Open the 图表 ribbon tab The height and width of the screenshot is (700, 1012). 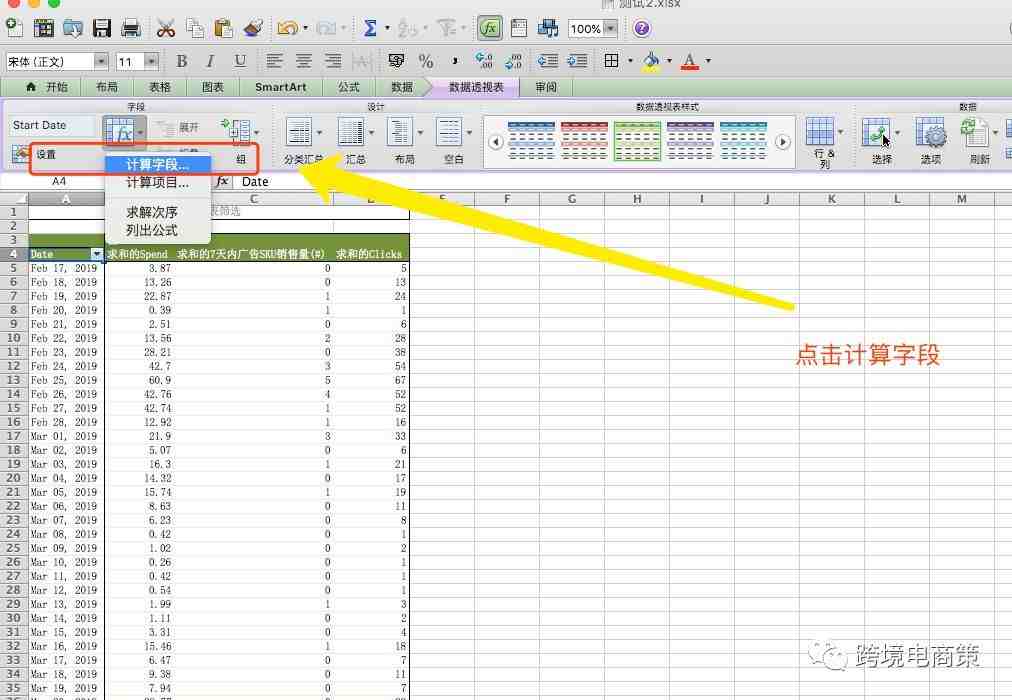[x=212, y=87]
